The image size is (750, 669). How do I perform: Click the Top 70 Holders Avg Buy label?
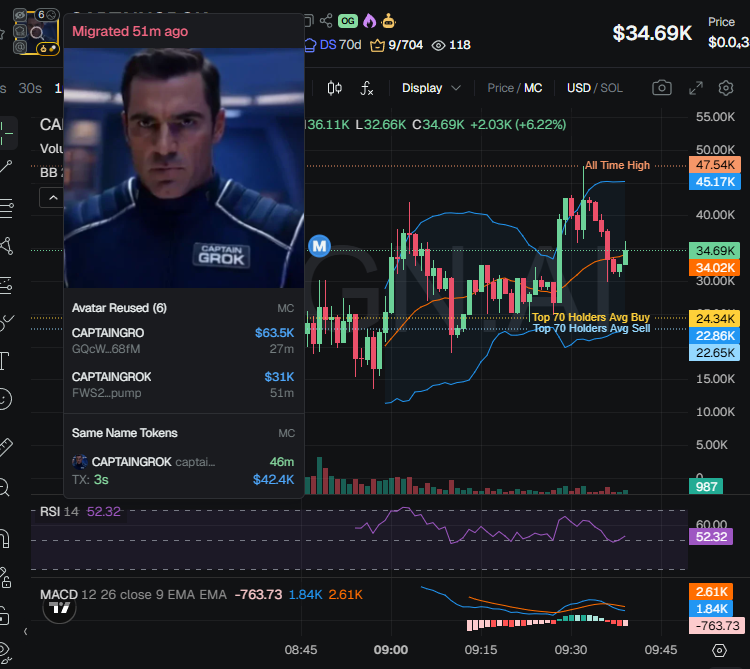tap(591, 318)
